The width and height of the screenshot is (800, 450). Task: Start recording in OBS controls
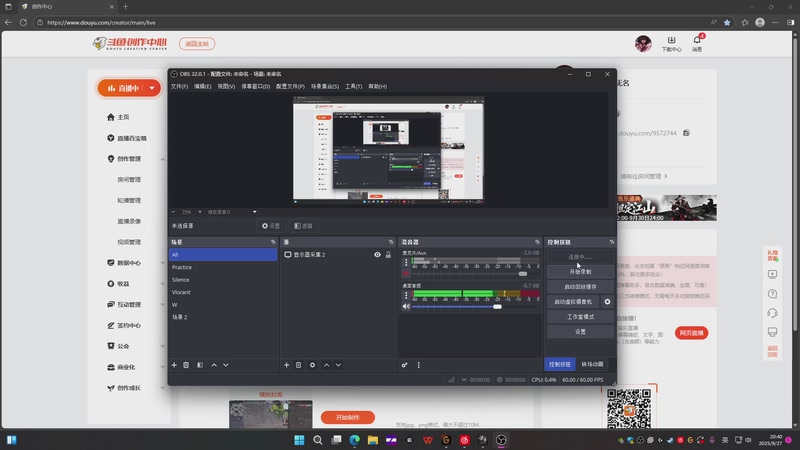(580, 272)
